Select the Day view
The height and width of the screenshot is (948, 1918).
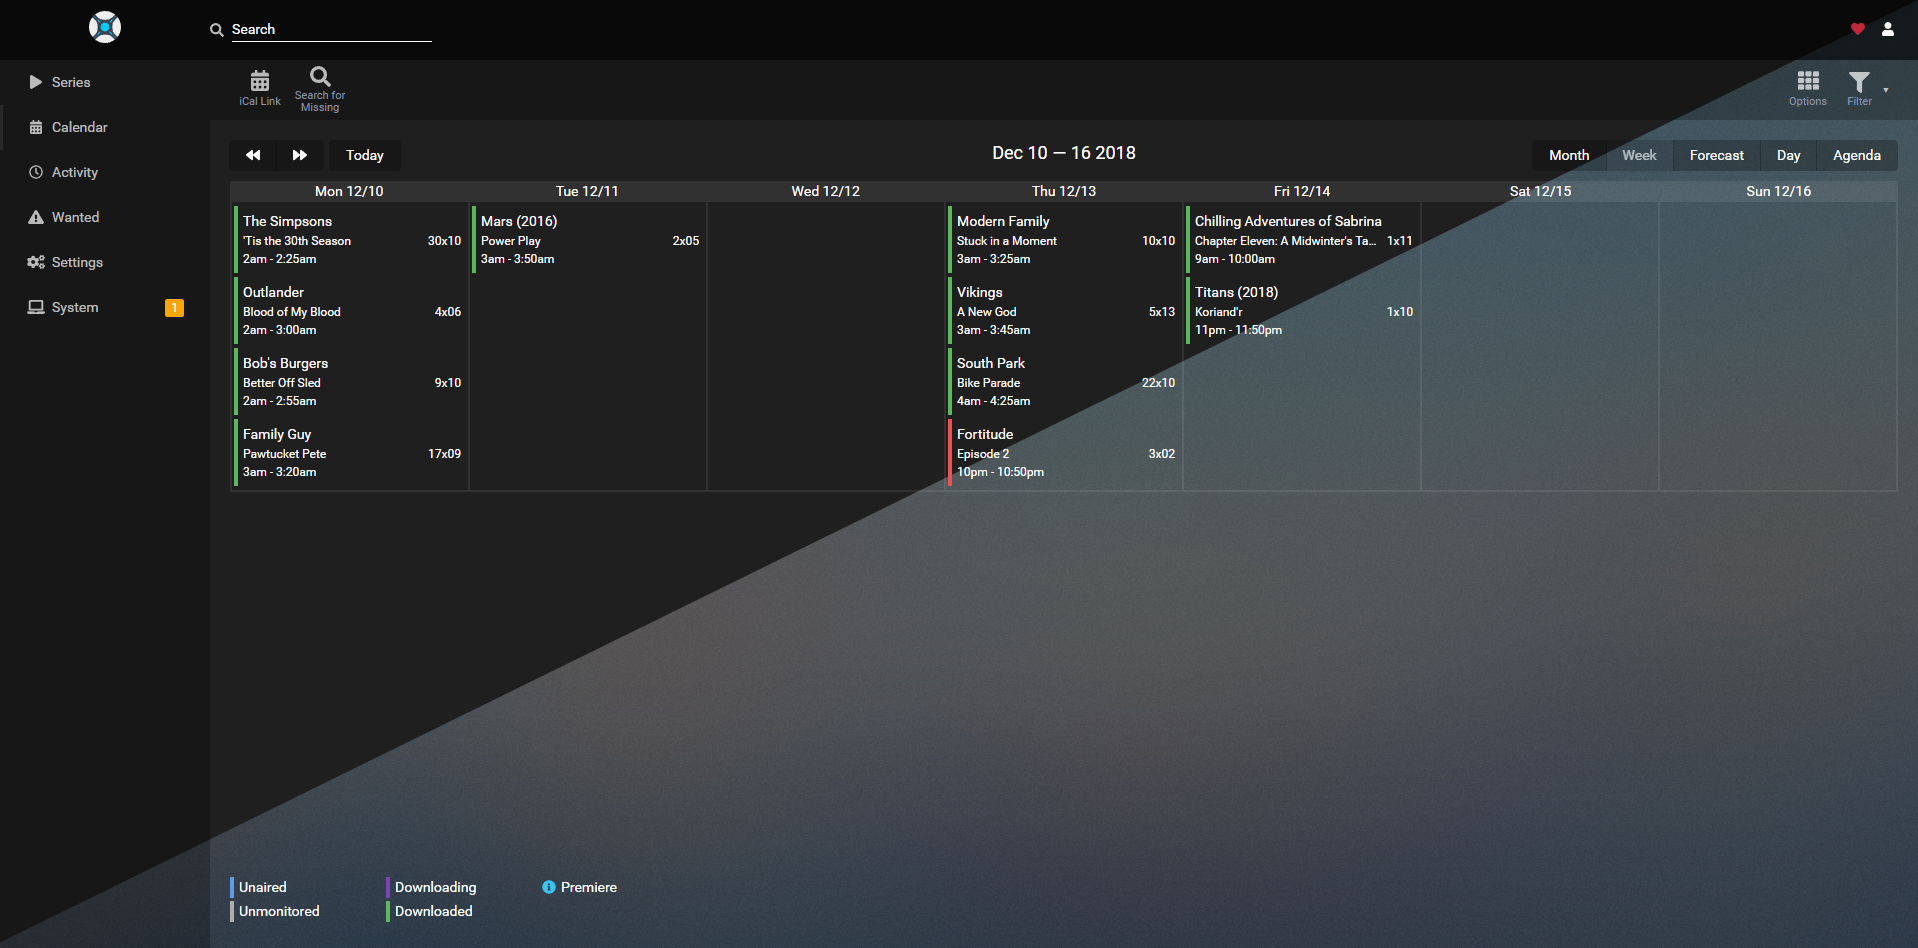click(x=1788, y=155)
